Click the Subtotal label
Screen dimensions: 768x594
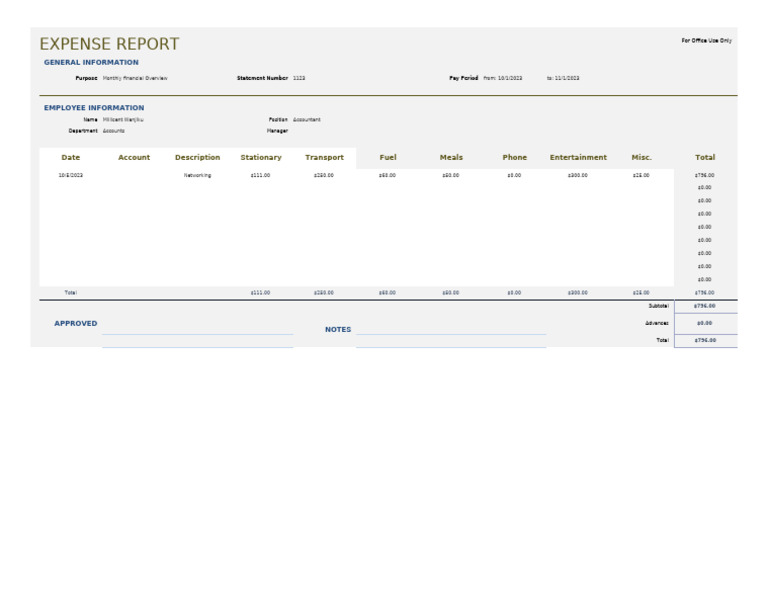click(659, 306)
